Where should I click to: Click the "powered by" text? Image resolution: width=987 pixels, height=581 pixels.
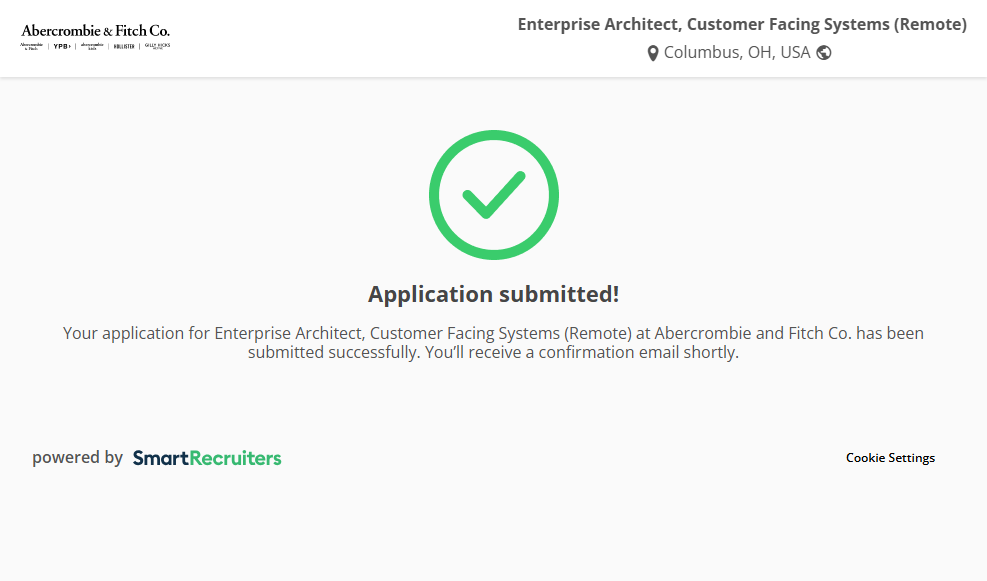pyautogui.click(x=77, y=458)
